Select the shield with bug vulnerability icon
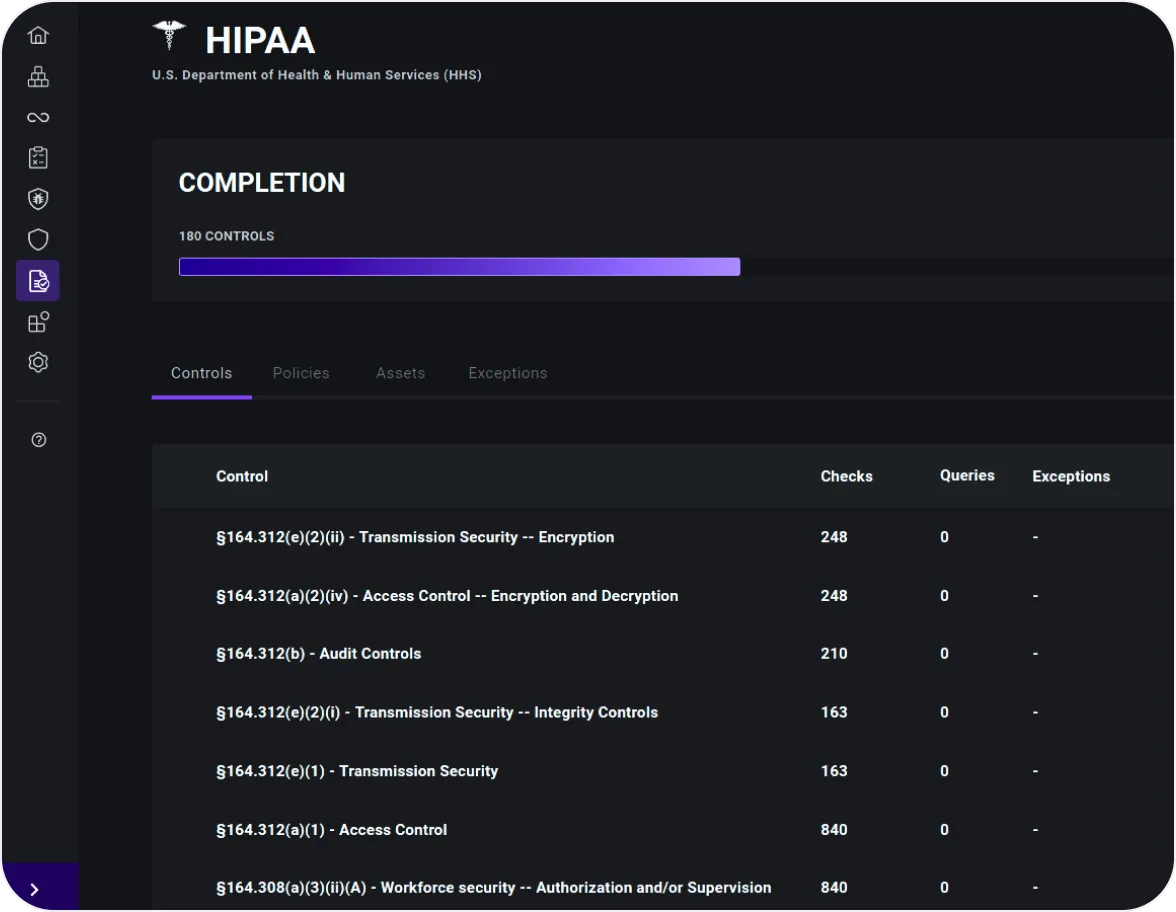 tap(38, 199)
